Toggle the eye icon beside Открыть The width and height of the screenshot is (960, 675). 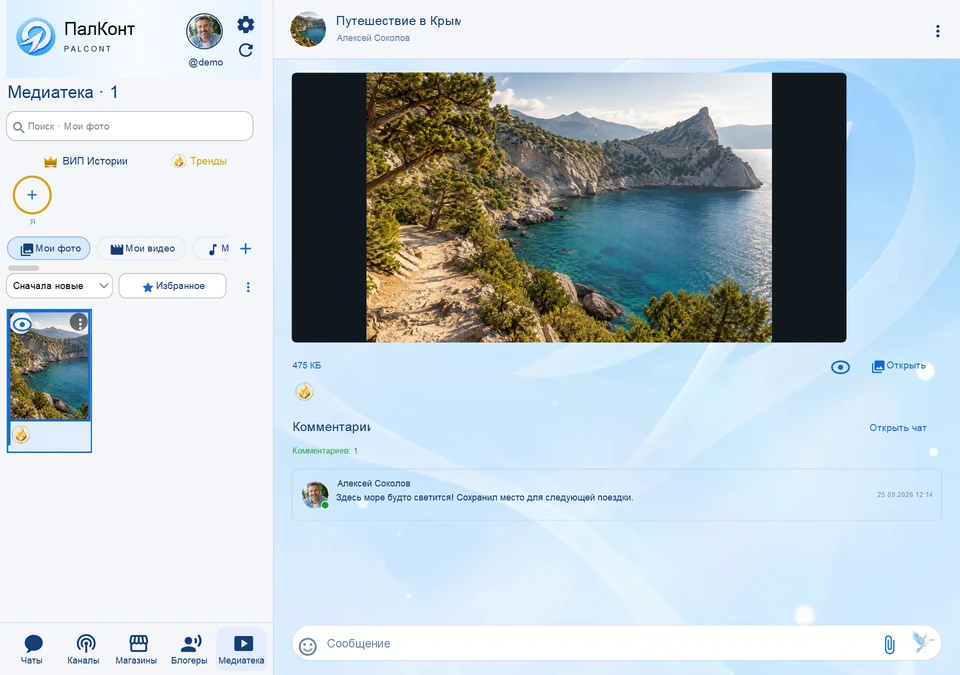click(840, 367)
